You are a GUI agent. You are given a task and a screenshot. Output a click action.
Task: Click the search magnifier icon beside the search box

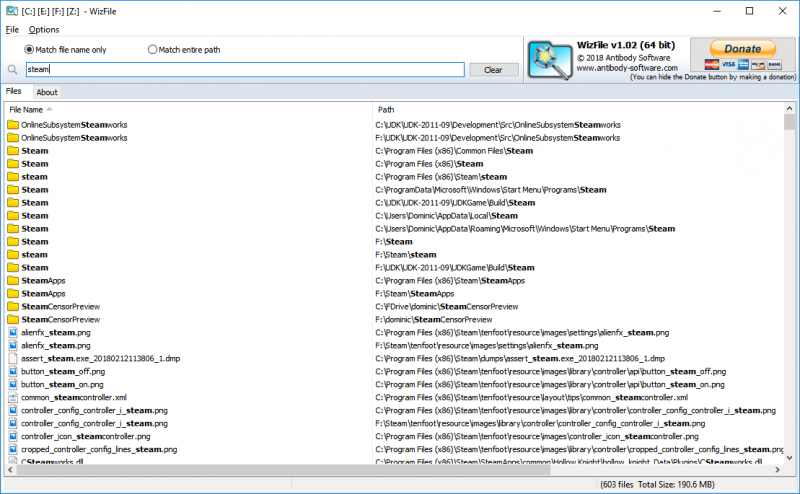(13, 69)
